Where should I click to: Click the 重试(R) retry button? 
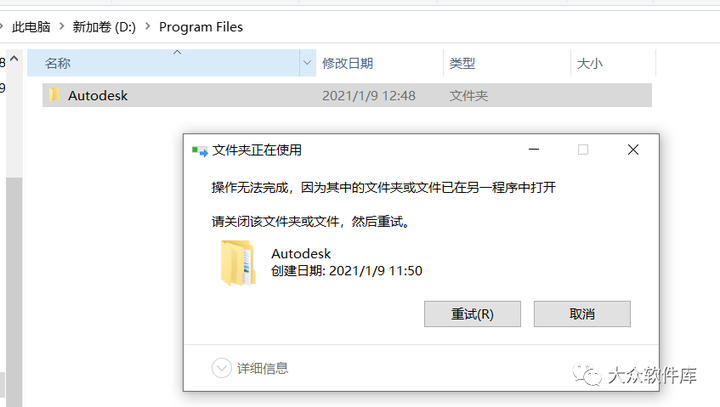tap(472, 314)
